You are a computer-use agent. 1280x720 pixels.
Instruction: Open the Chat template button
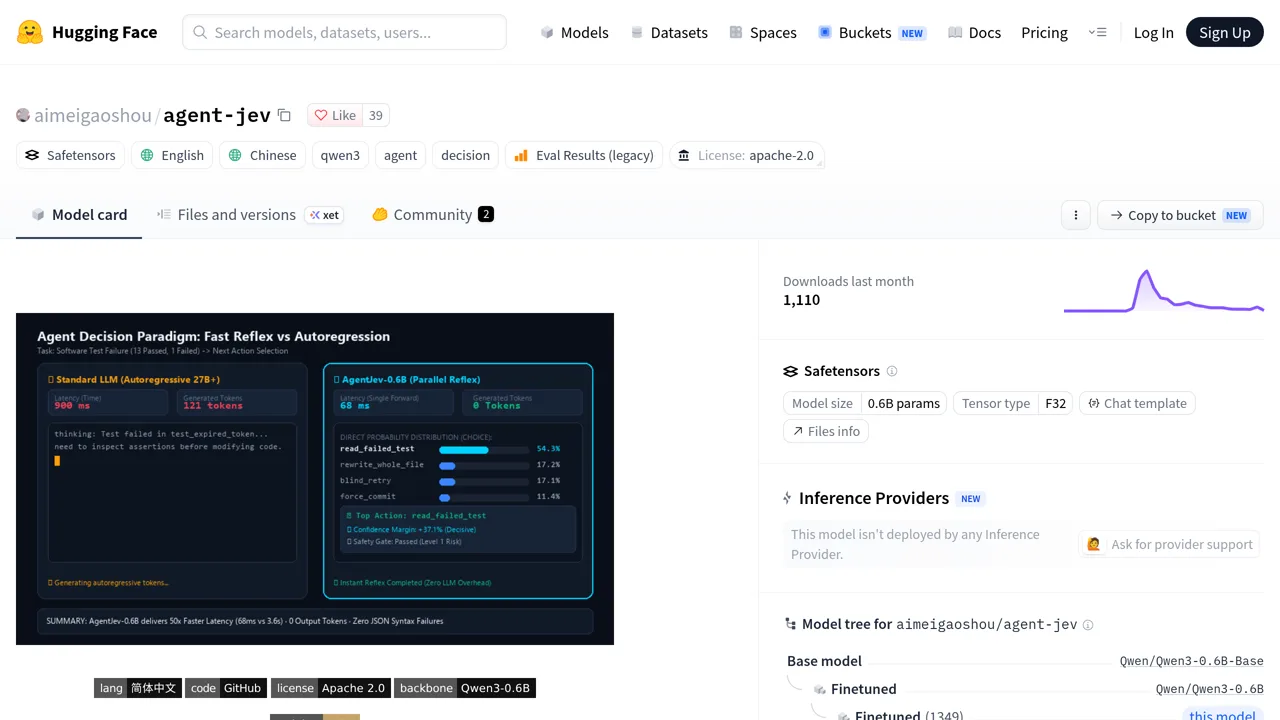point(1137,403)
